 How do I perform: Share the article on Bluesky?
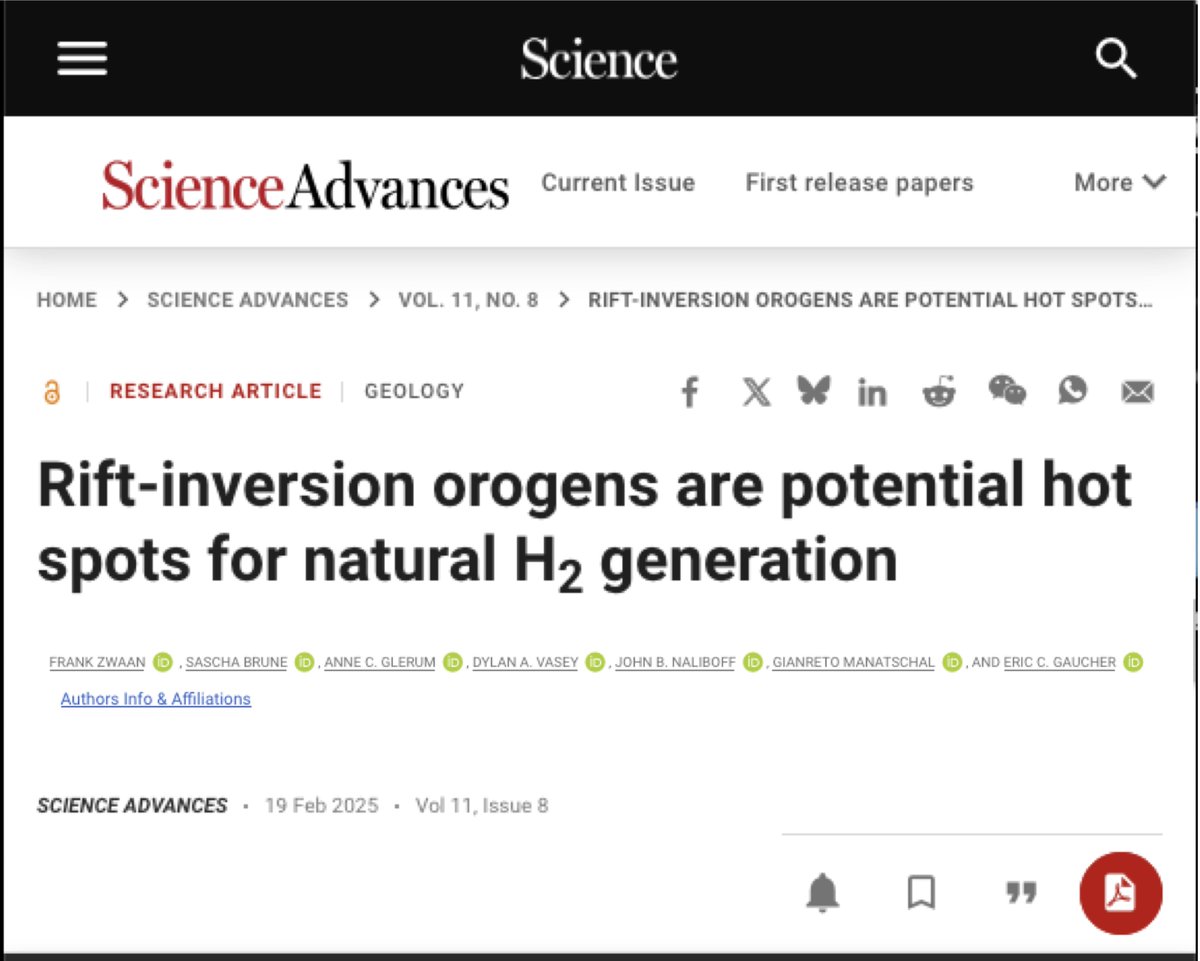coord(813,392)
